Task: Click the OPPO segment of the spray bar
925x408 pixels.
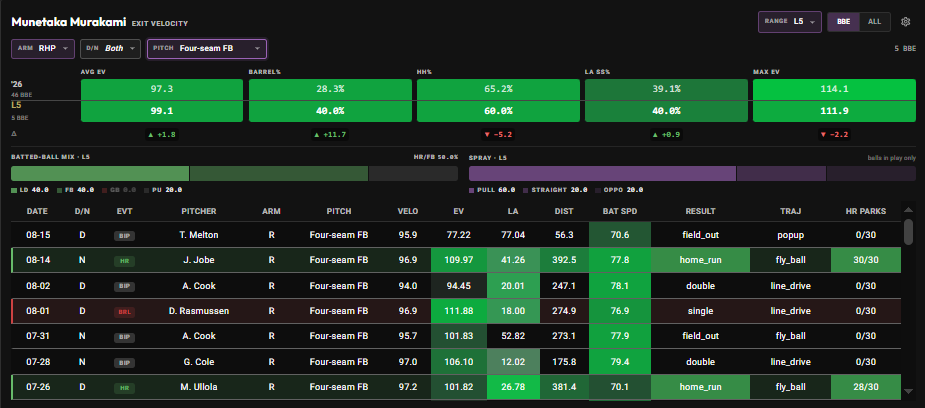Action: click(871, 173)
